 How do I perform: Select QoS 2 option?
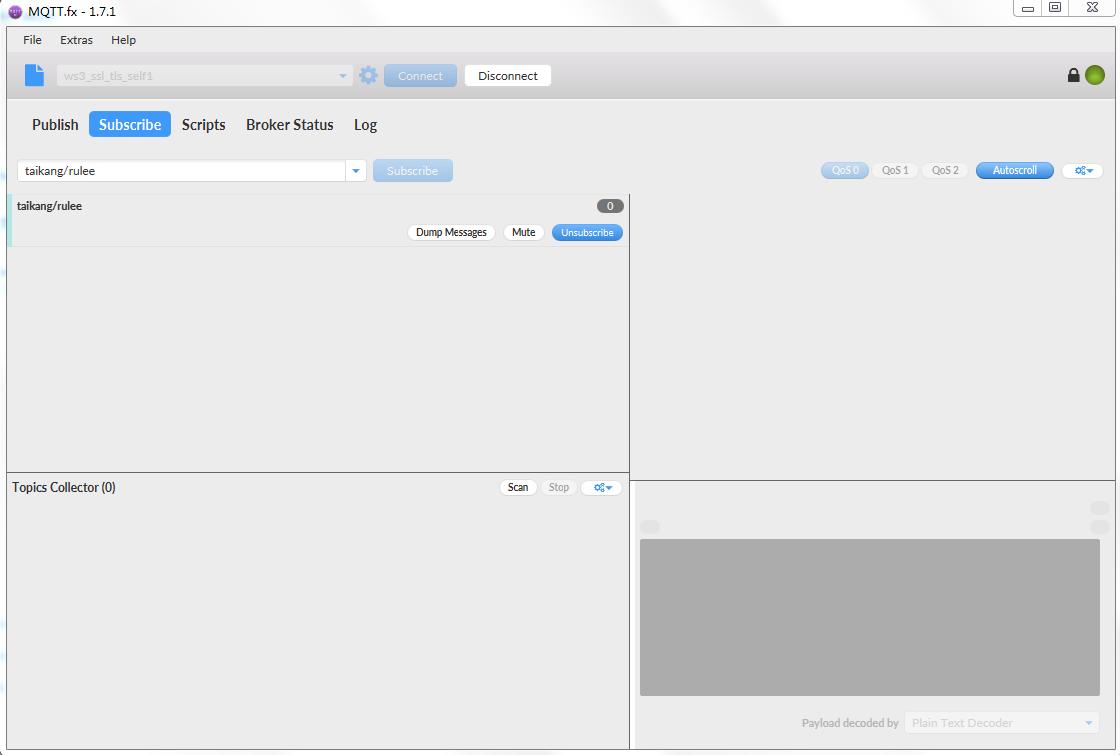(945, 170)
